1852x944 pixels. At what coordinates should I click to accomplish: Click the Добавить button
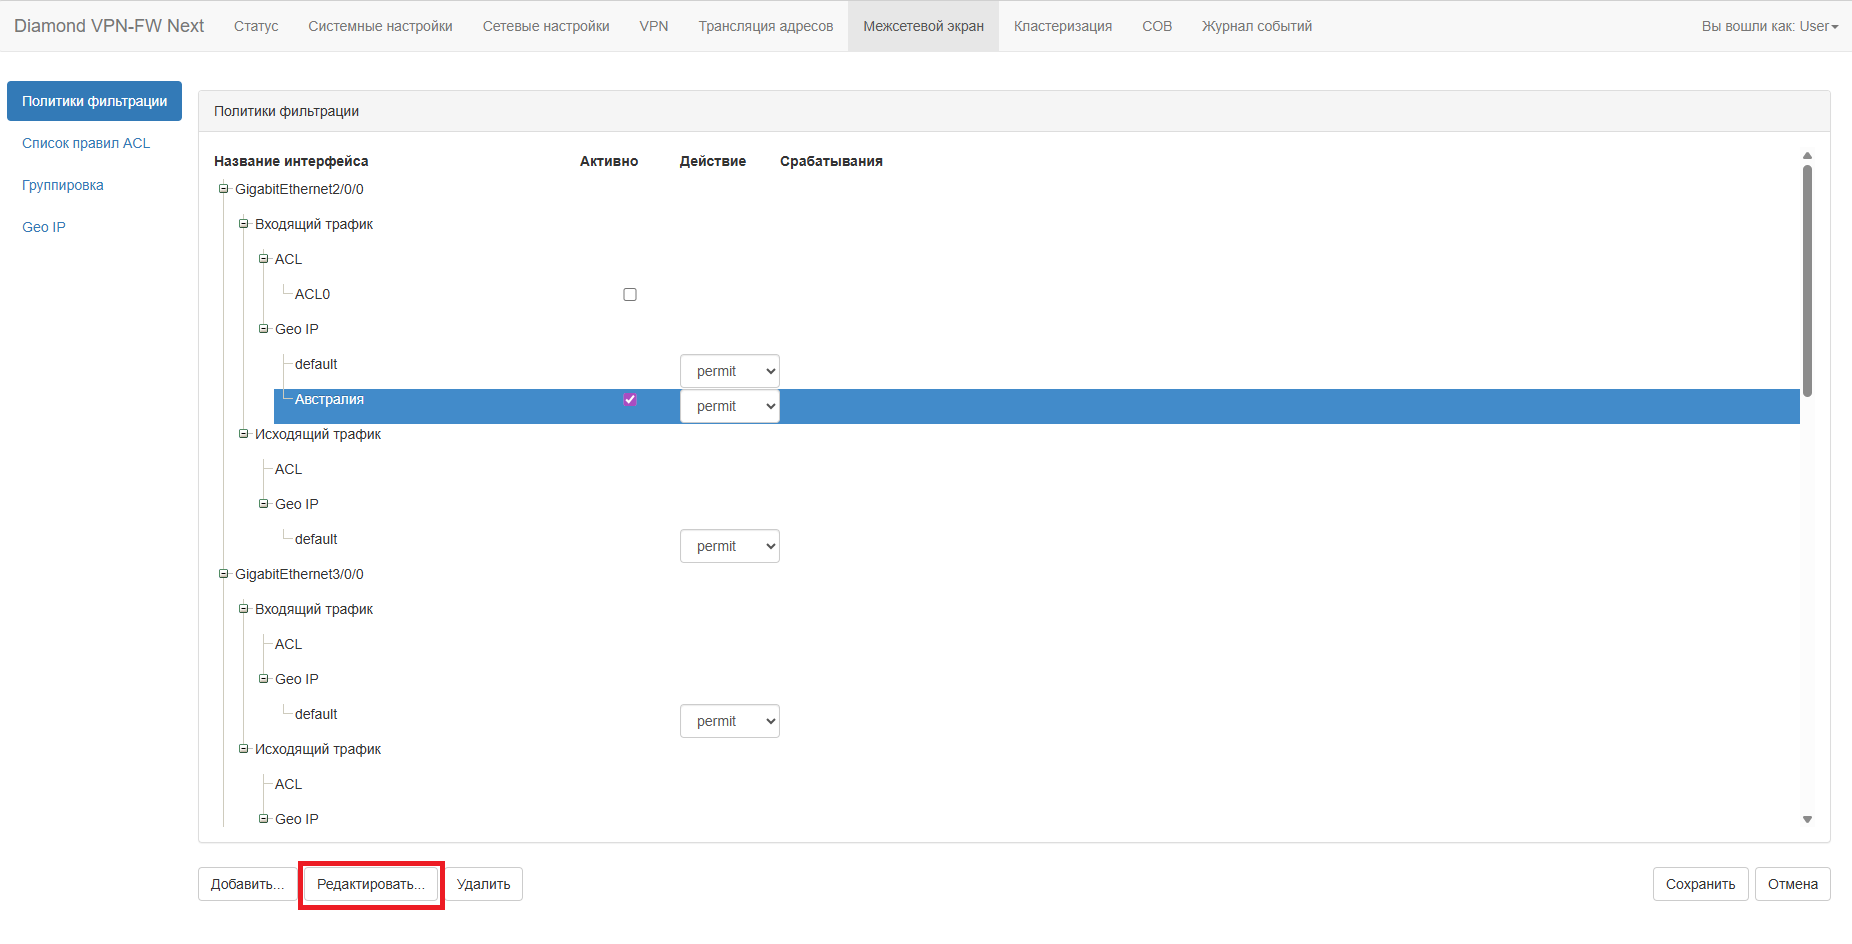pos(247,884)
